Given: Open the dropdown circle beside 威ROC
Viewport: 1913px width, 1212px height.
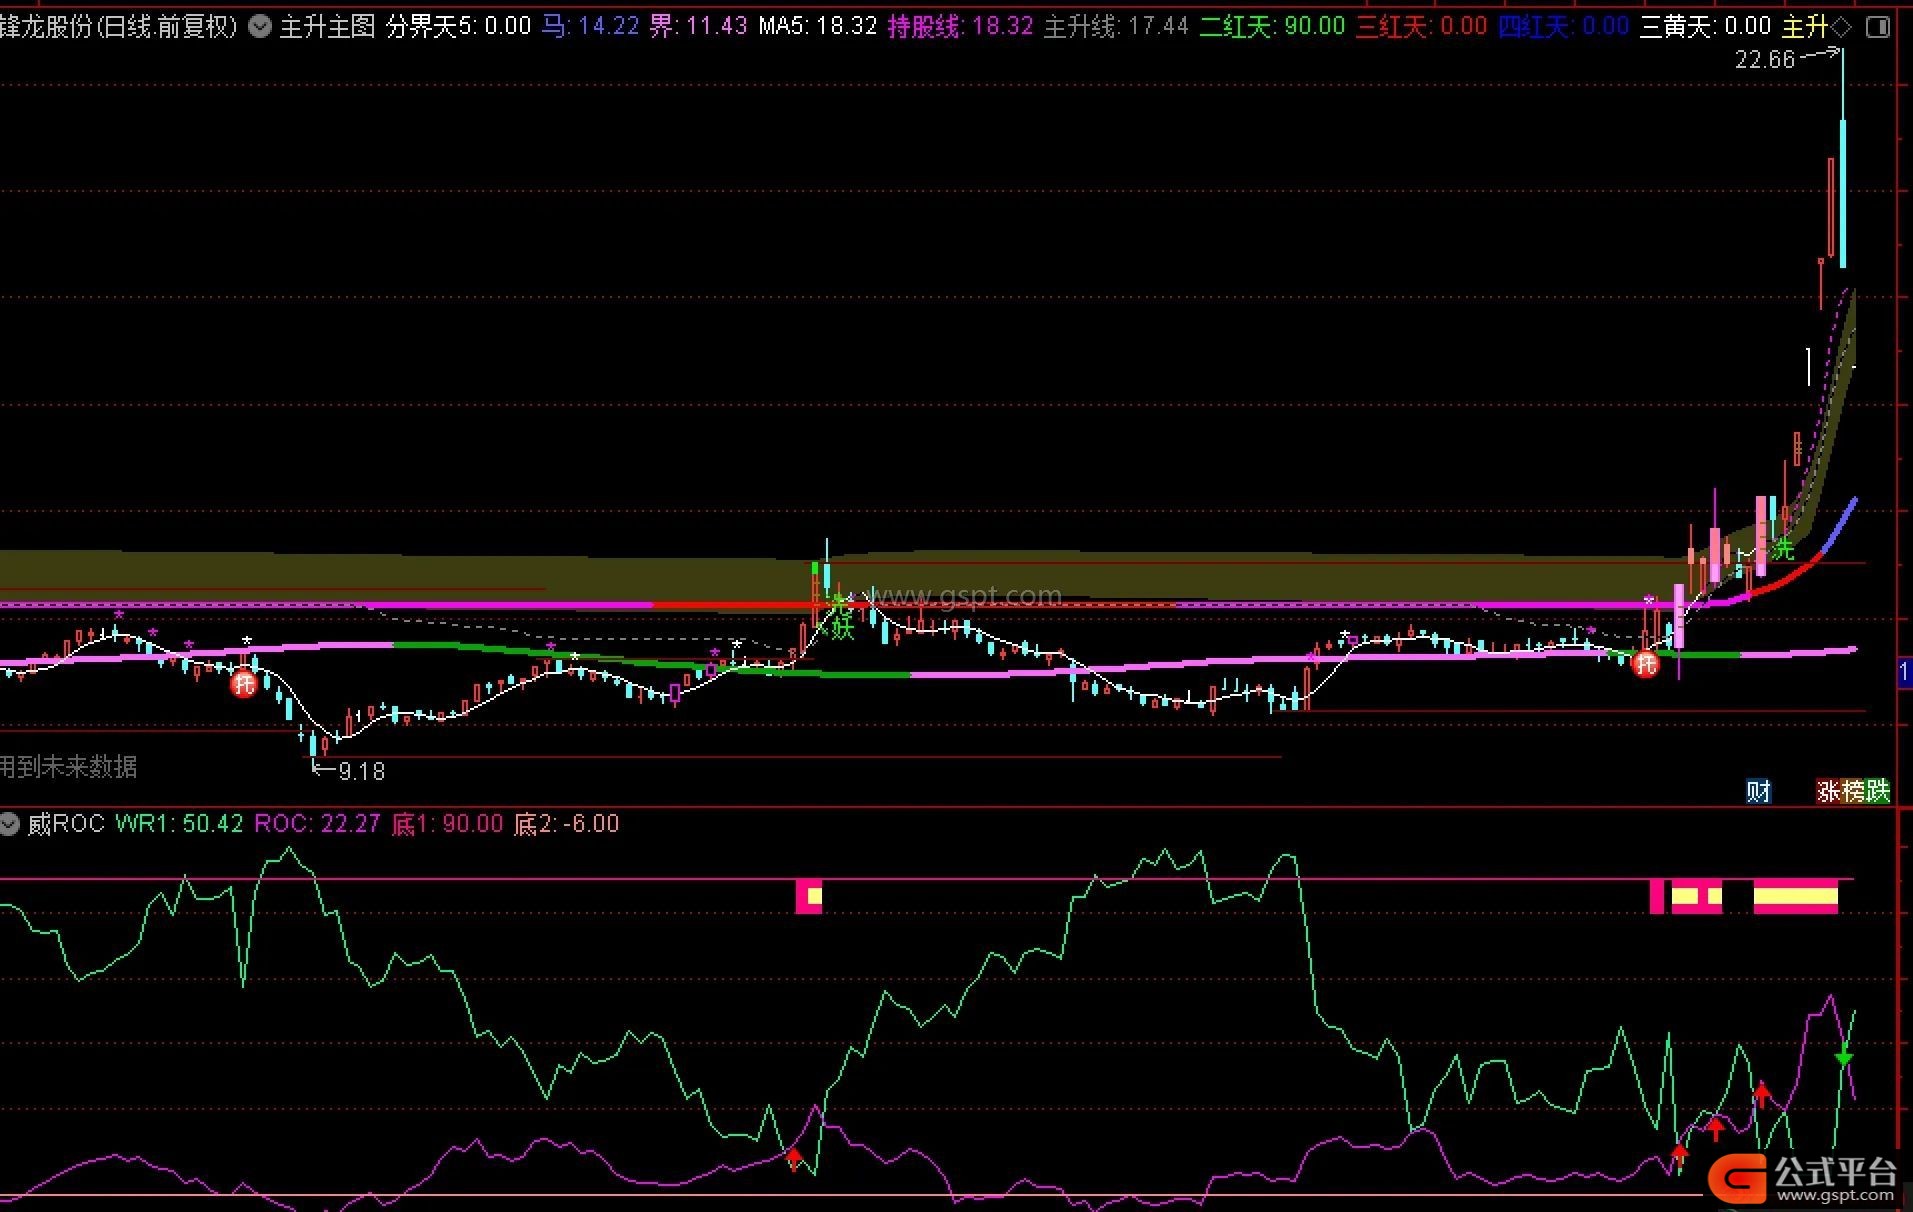Looking at the screenshot, I should click(x=10, y=825).
